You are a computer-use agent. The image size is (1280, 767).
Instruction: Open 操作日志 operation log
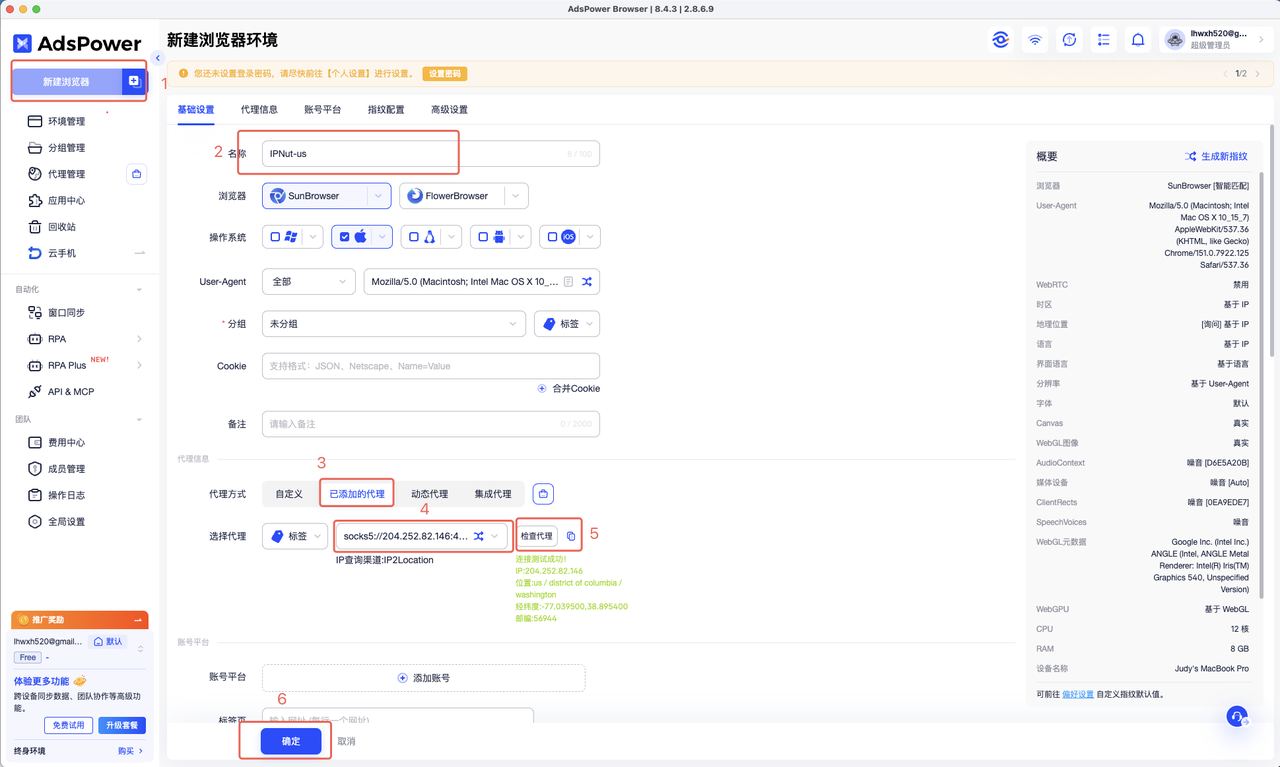point(66,496)
